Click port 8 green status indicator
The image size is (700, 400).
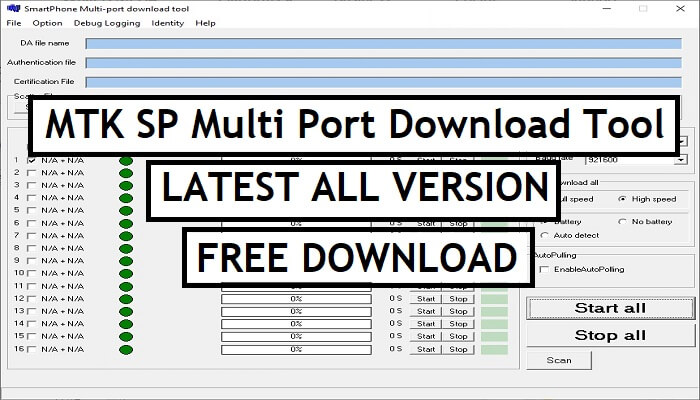tap(126, 249)
